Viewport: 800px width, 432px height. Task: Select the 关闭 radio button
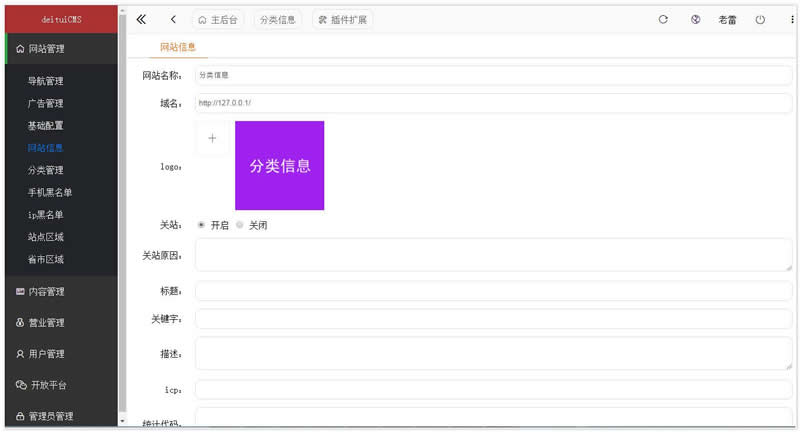click(x=240, y=225)
